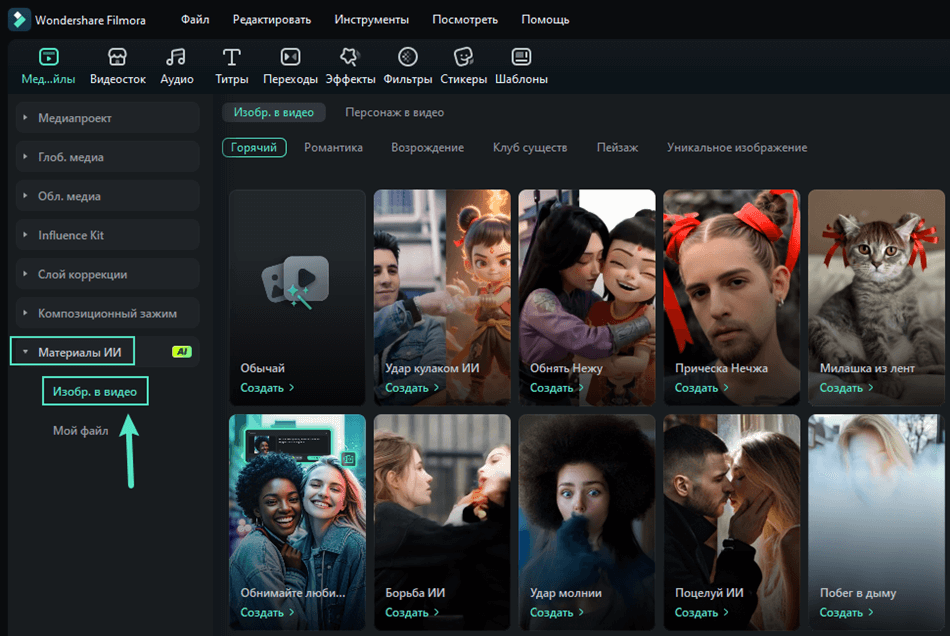This screenshot has height=636, width=950.
Task: Expand the Слой коррекции section arrow
Action: pyautogui.click(x=25, y=274)
